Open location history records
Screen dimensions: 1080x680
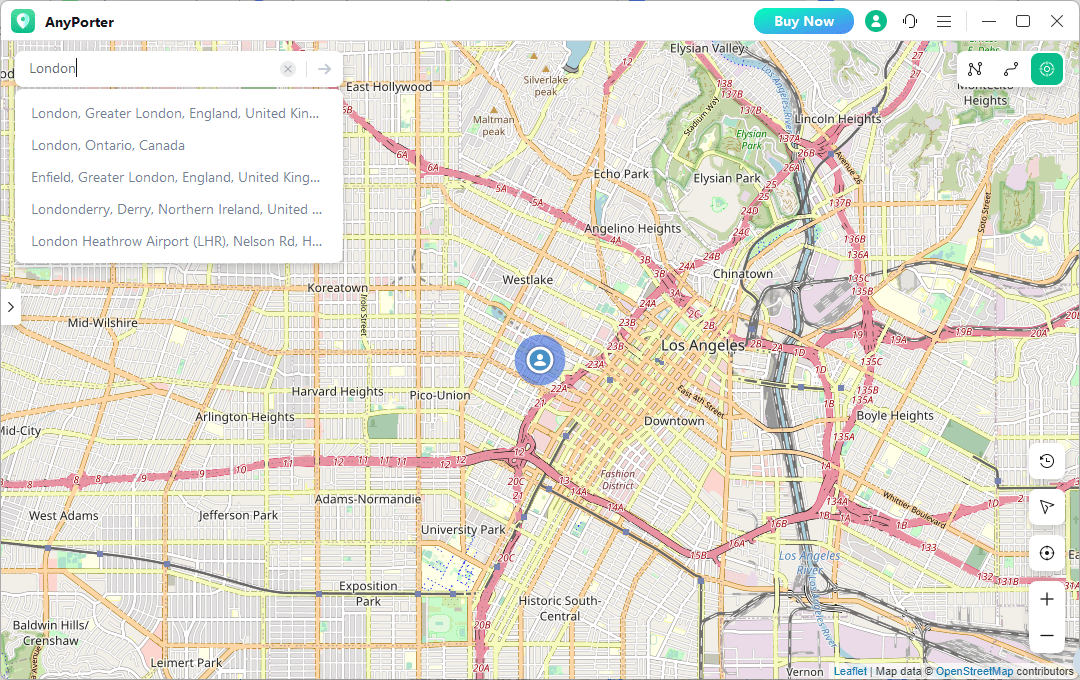(1046, 461)
